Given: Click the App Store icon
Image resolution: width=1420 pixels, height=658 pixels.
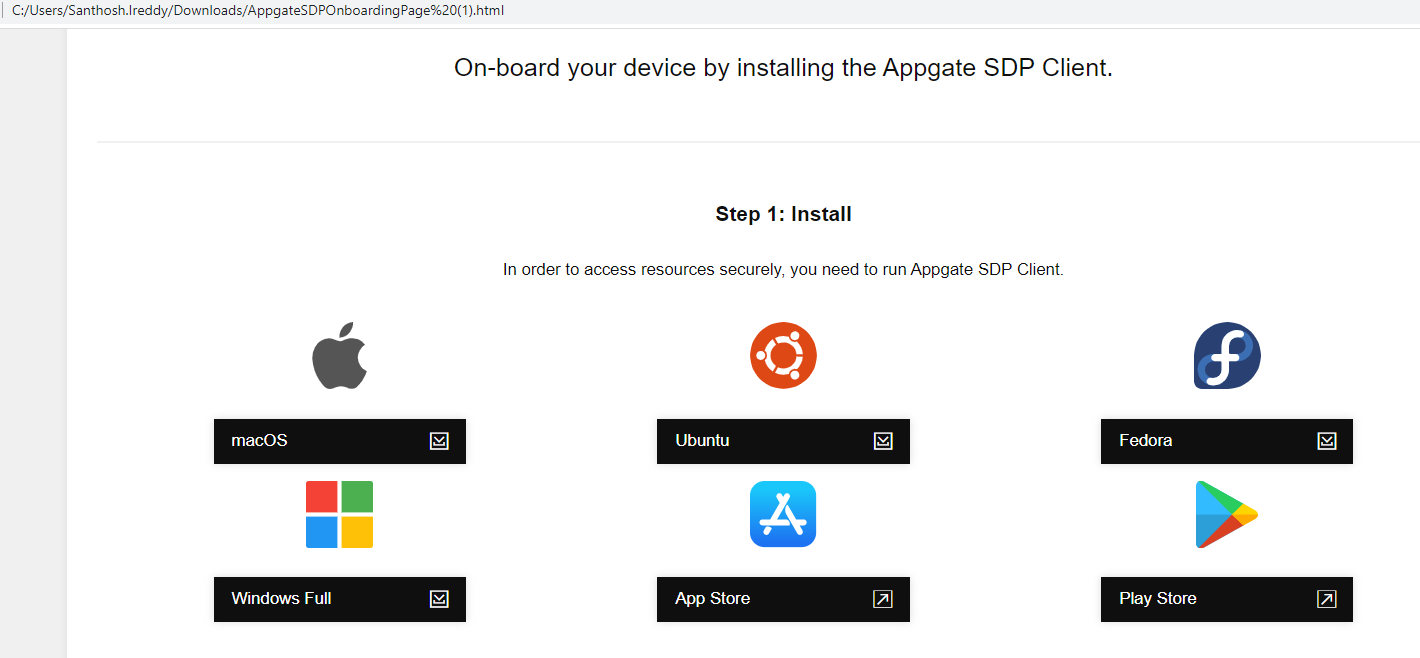Looking at the screenshot, I should click(783, 513).
